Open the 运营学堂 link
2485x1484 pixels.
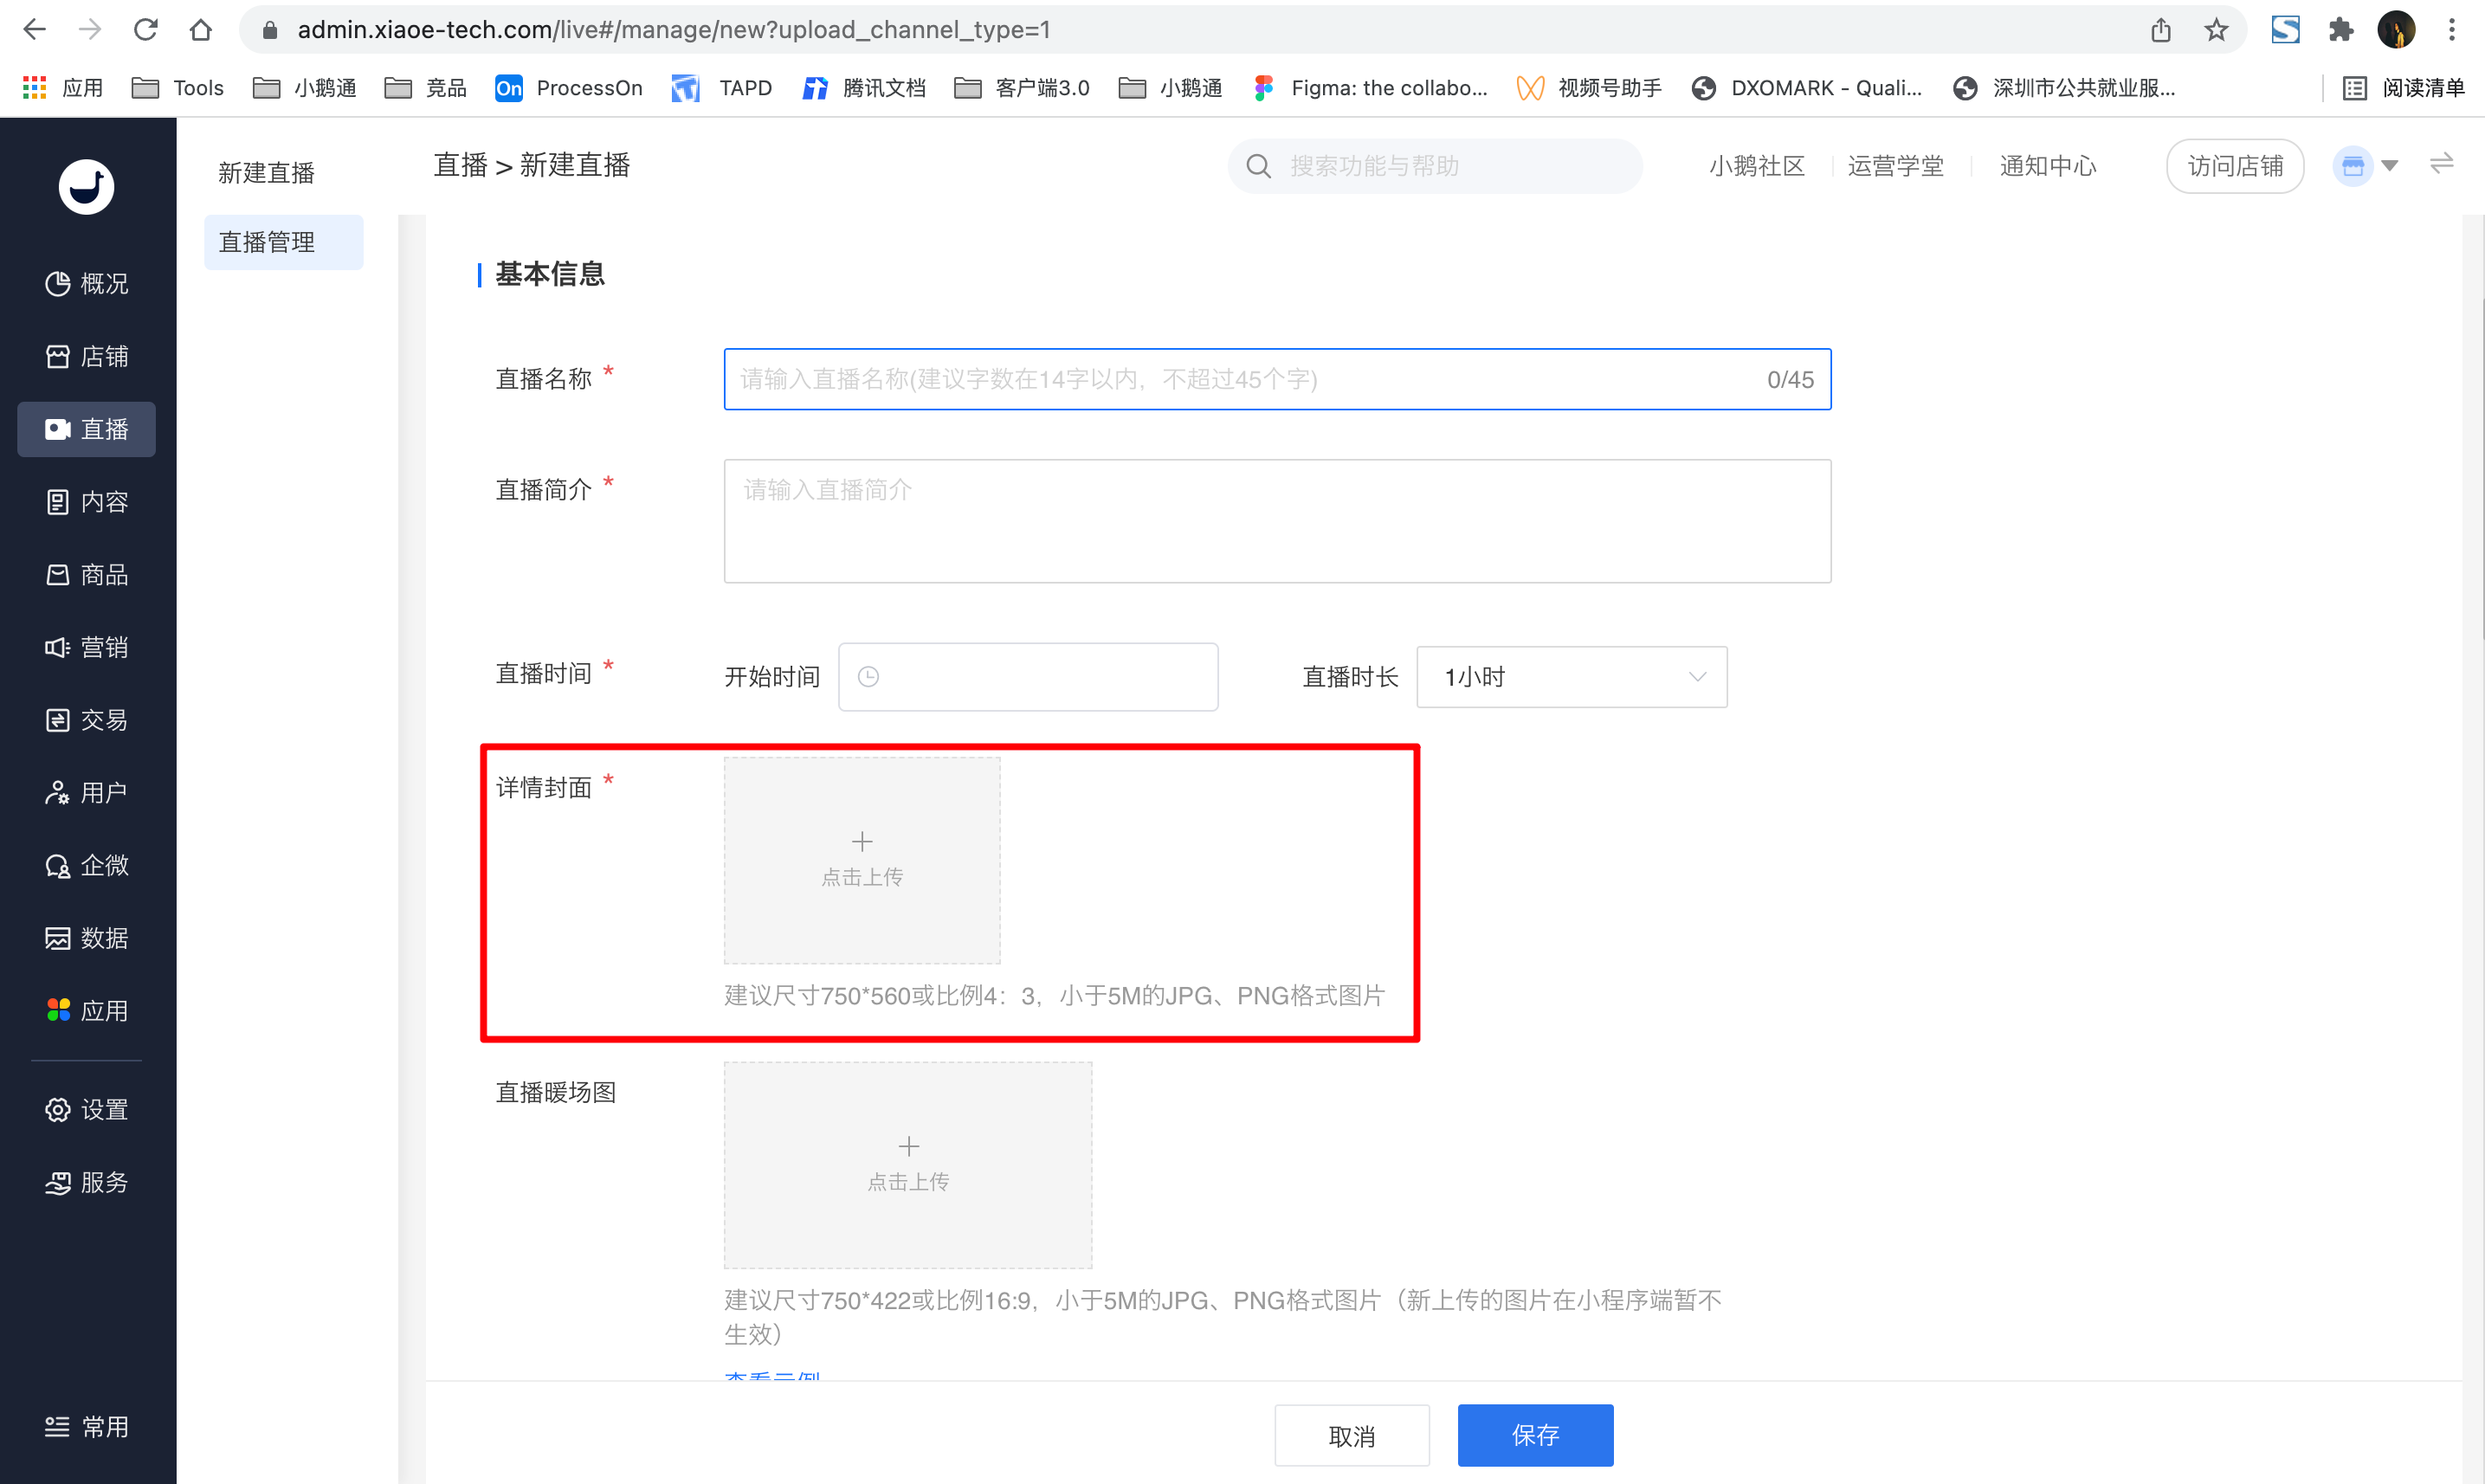[x=1895, y=166]
